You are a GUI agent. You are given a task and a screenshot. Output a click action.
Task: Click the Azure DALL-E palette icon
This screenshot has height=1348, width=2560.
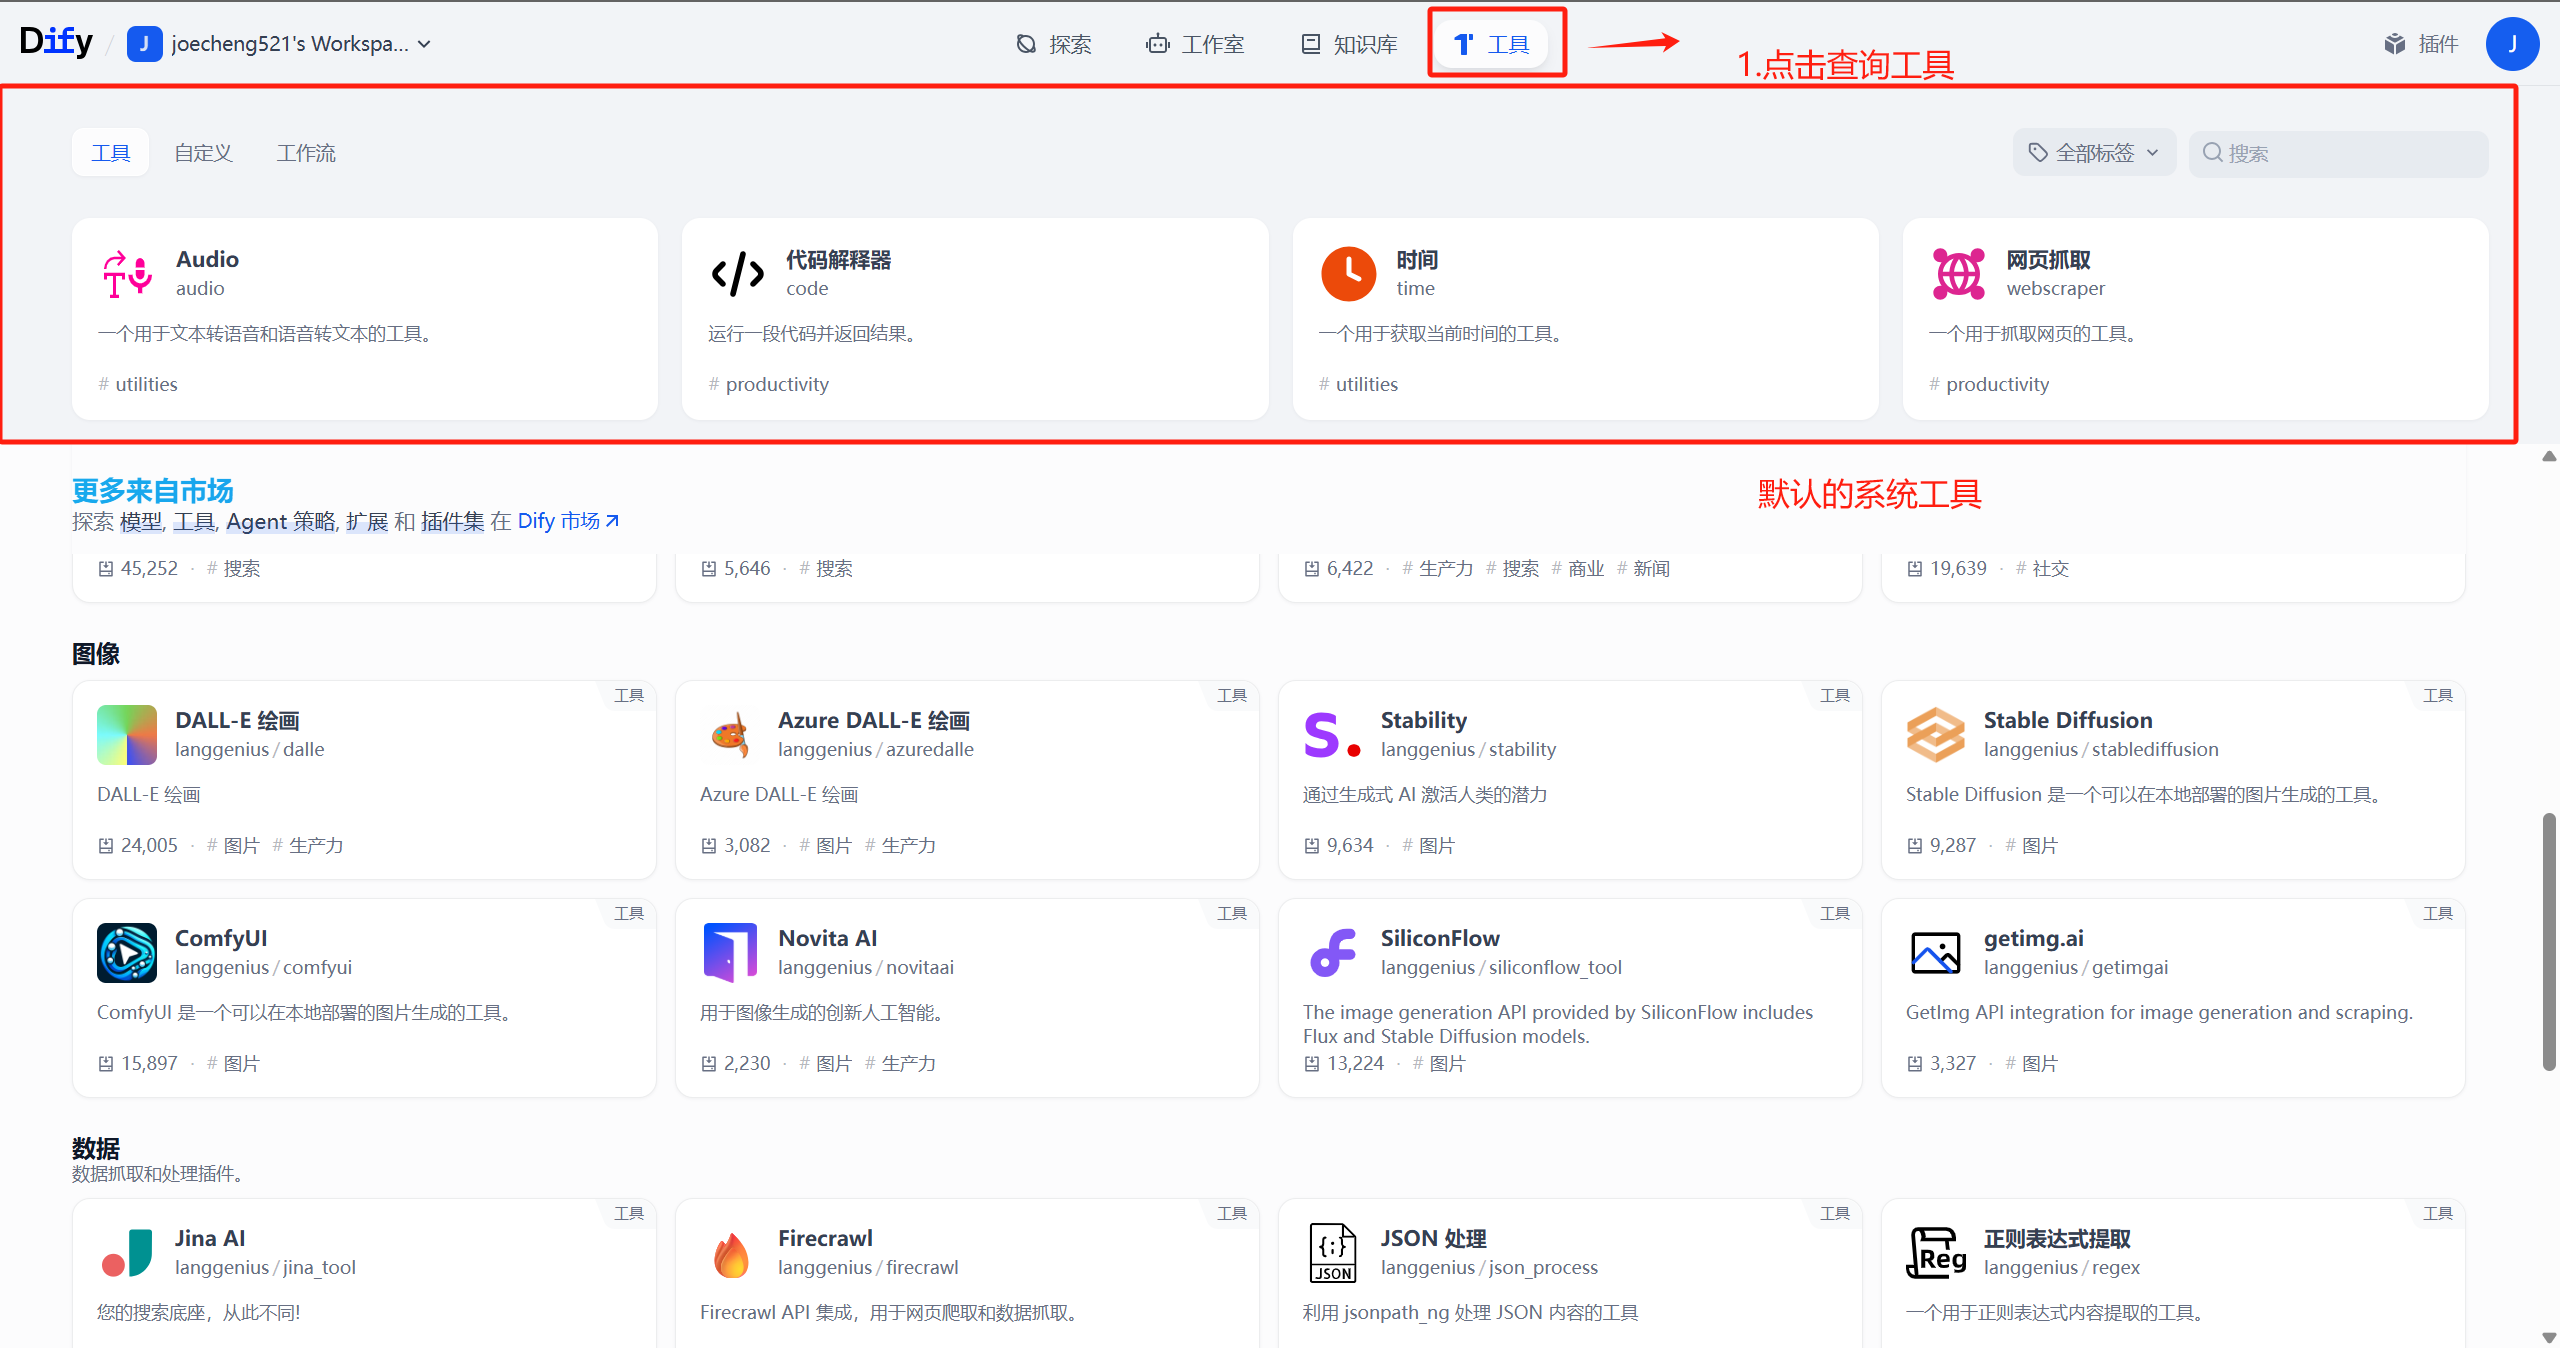(730, 735)
